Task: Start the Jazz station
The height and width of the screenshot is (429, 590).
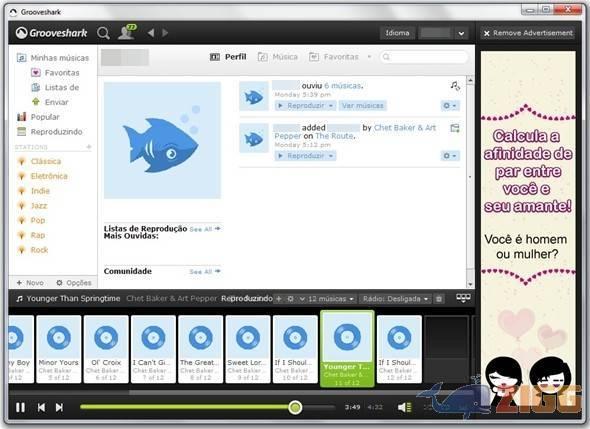Action: click(x=33, y=205)
